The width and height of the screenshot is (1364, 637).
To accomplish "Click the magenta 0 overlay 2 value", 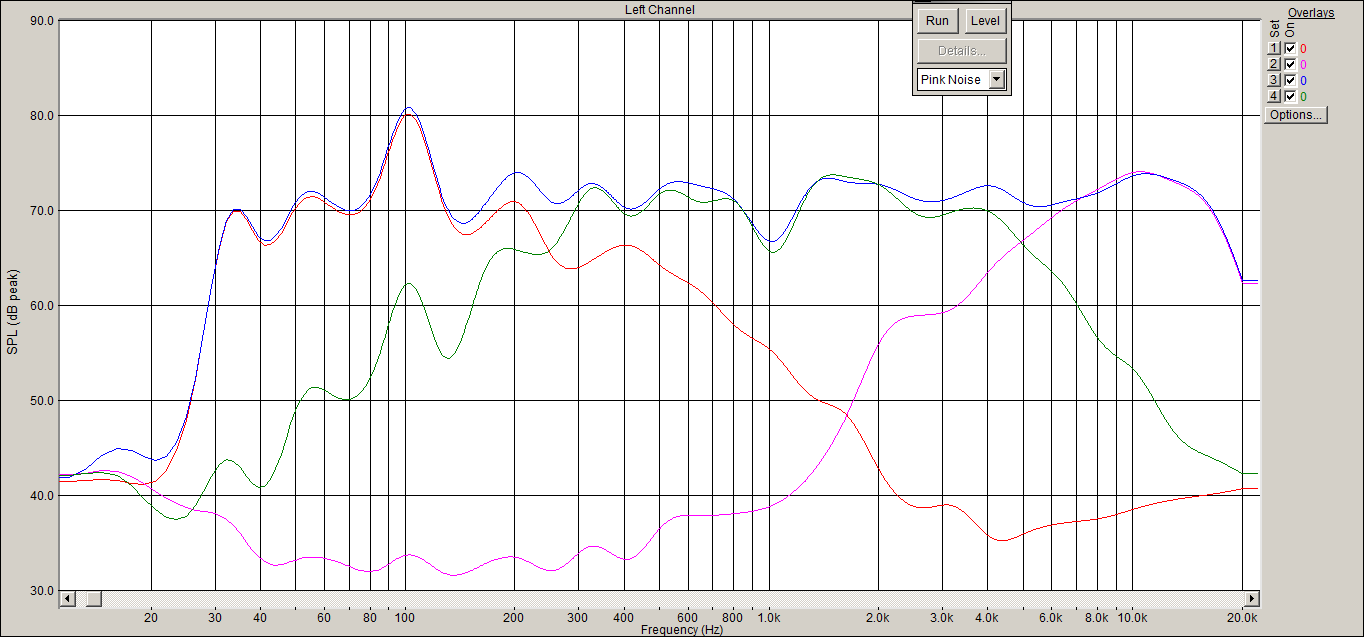I will pos(1303,64).
